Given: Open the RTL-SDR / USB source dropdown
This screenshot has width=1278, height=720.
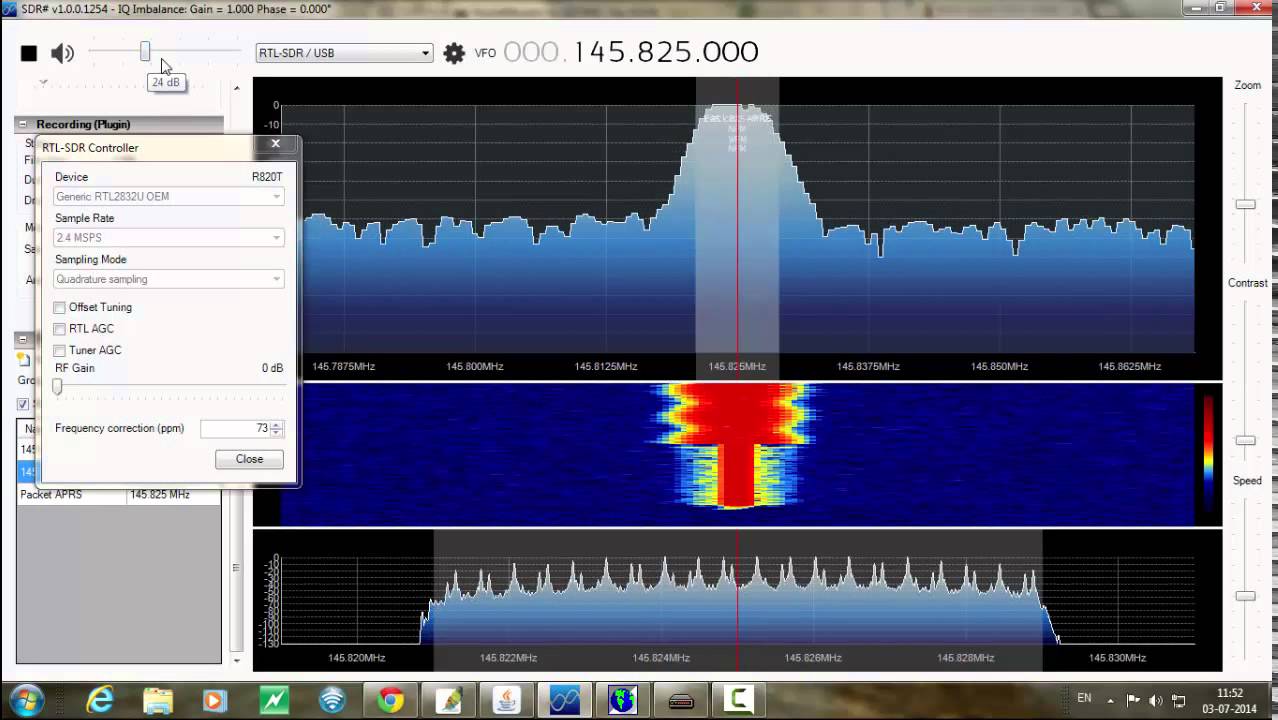Looking at the screenshot, I should tap(344, 53).
